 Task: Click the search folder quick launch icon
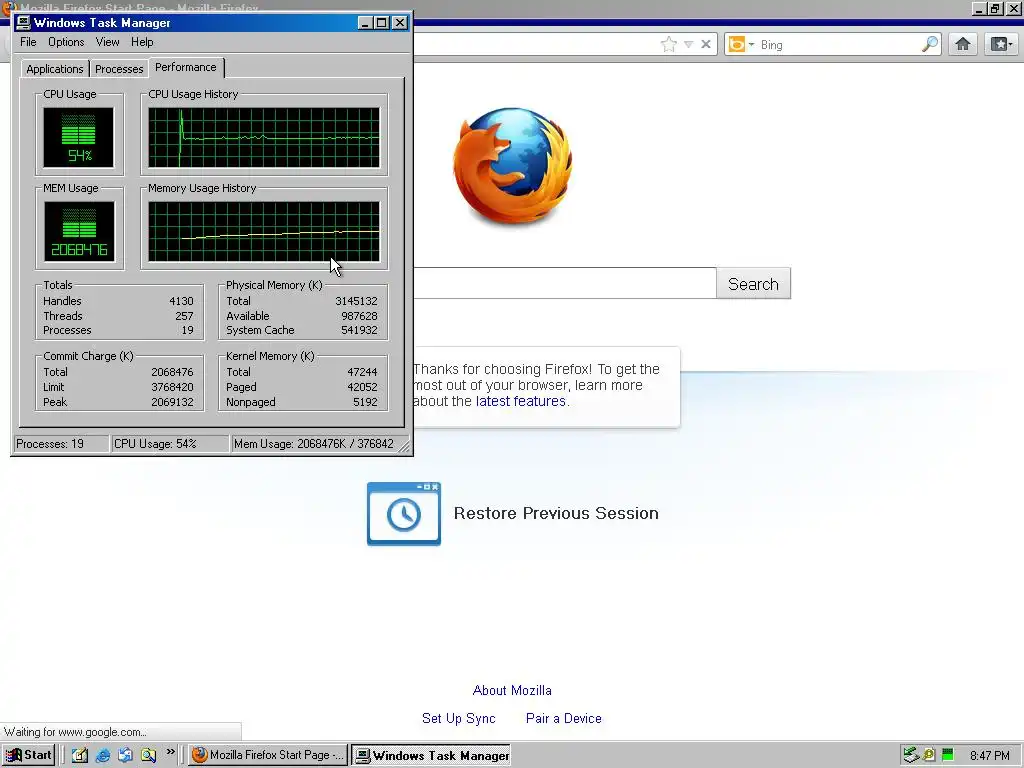[x=148, y=755]
